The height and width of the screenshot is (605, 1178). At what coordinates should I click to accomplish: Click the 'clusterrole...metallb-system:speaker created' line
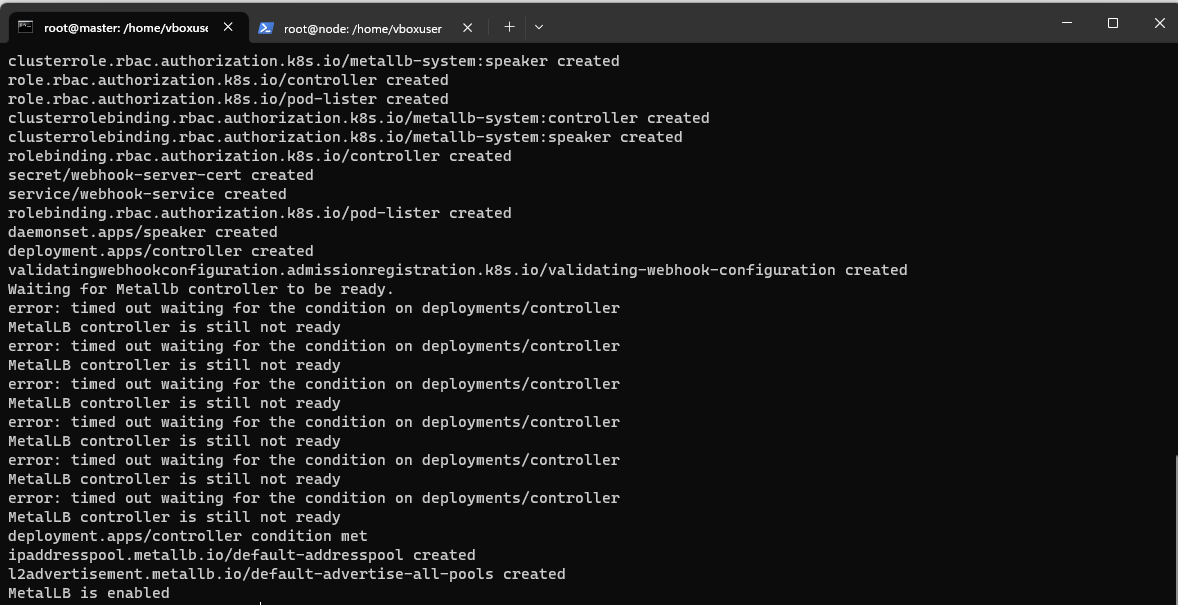click(314, 61)
